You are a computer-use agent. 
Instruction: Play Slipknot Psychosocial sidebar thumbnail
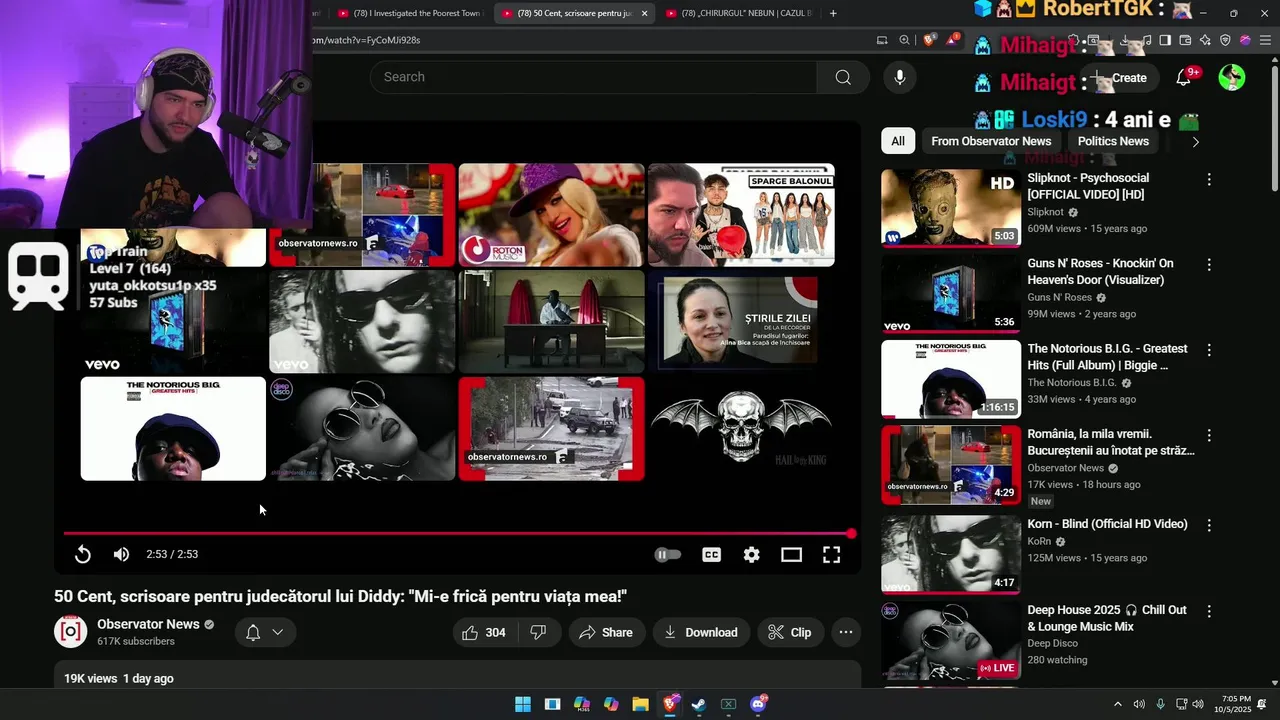(951, 208)
